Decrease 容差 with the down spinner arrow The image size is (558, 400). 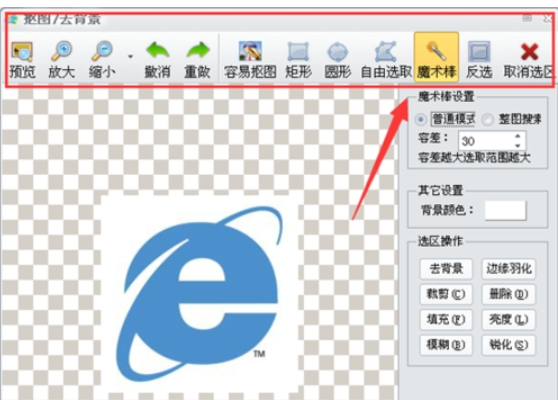[518, 146]
